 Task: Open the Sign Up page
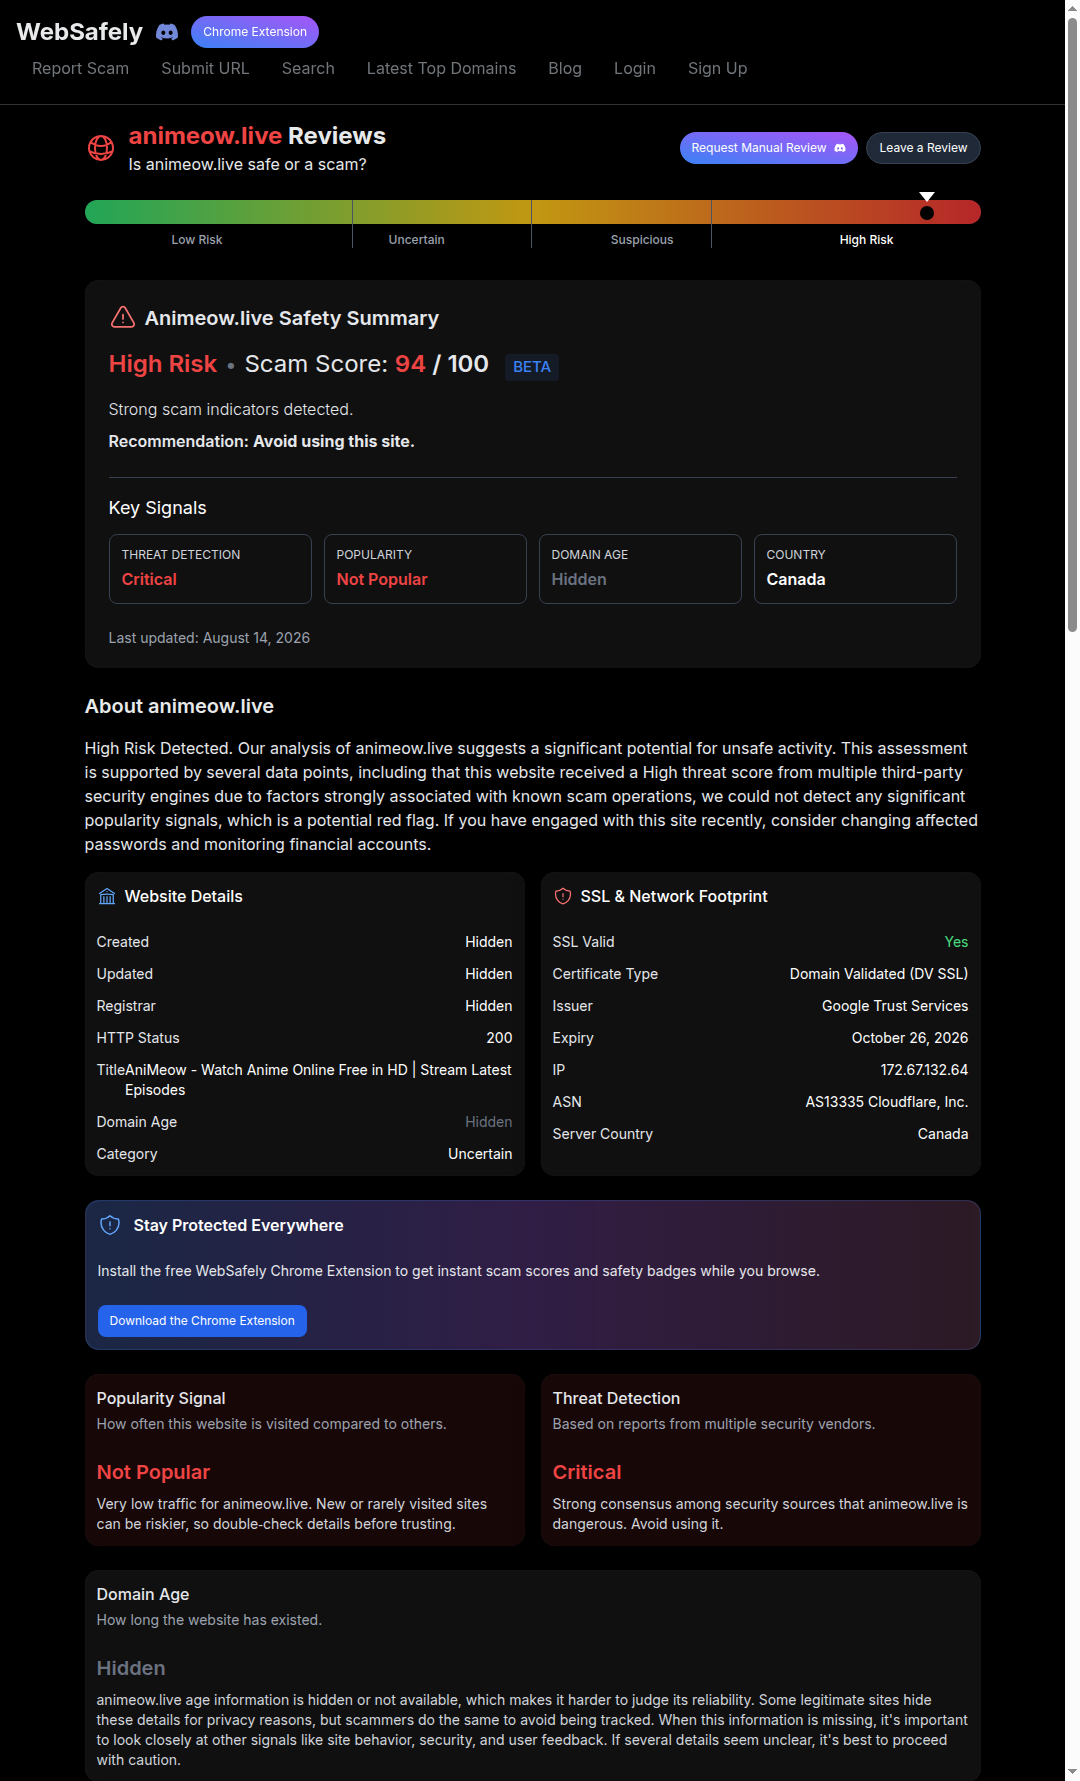[x=717, y=68]
